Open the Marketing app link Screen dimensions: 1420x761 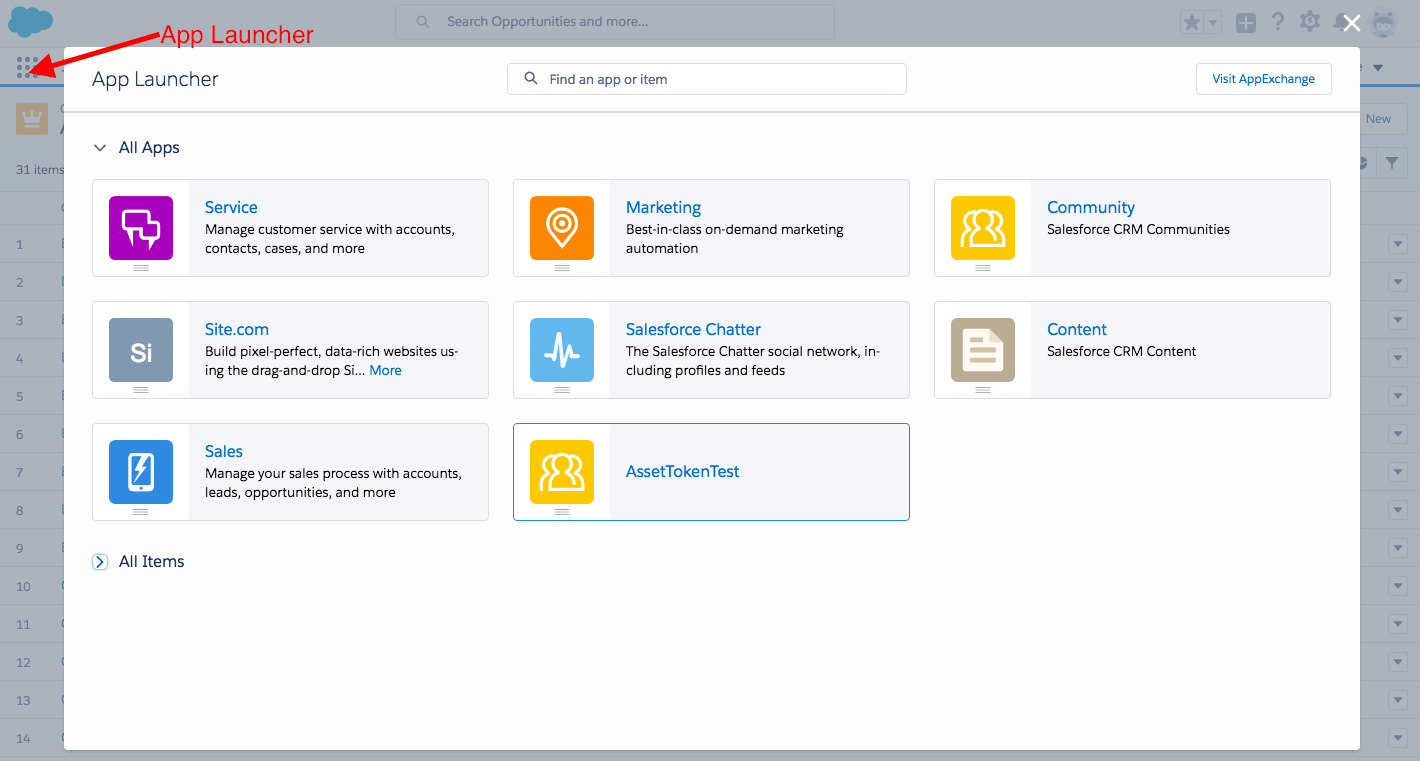[x=663, y=207]
